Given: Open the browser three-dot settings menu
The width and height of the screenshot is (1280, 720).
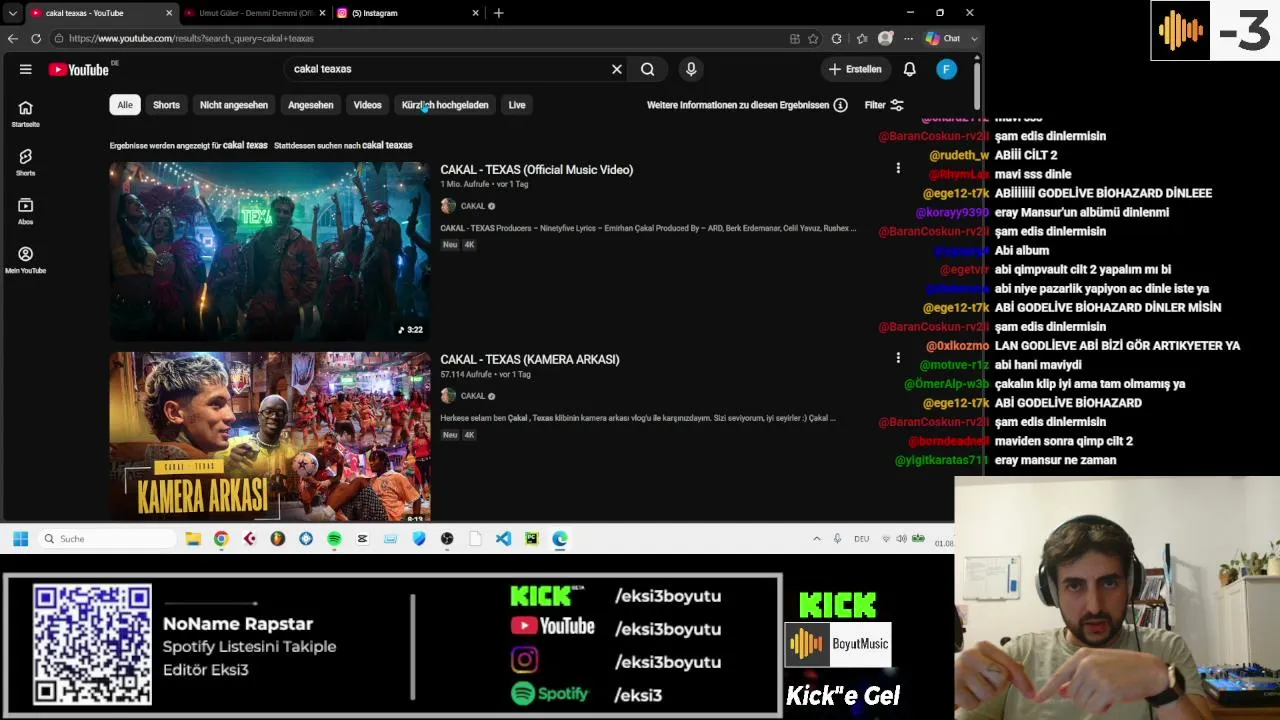Looking at the screenshot, I should (908, 38).
